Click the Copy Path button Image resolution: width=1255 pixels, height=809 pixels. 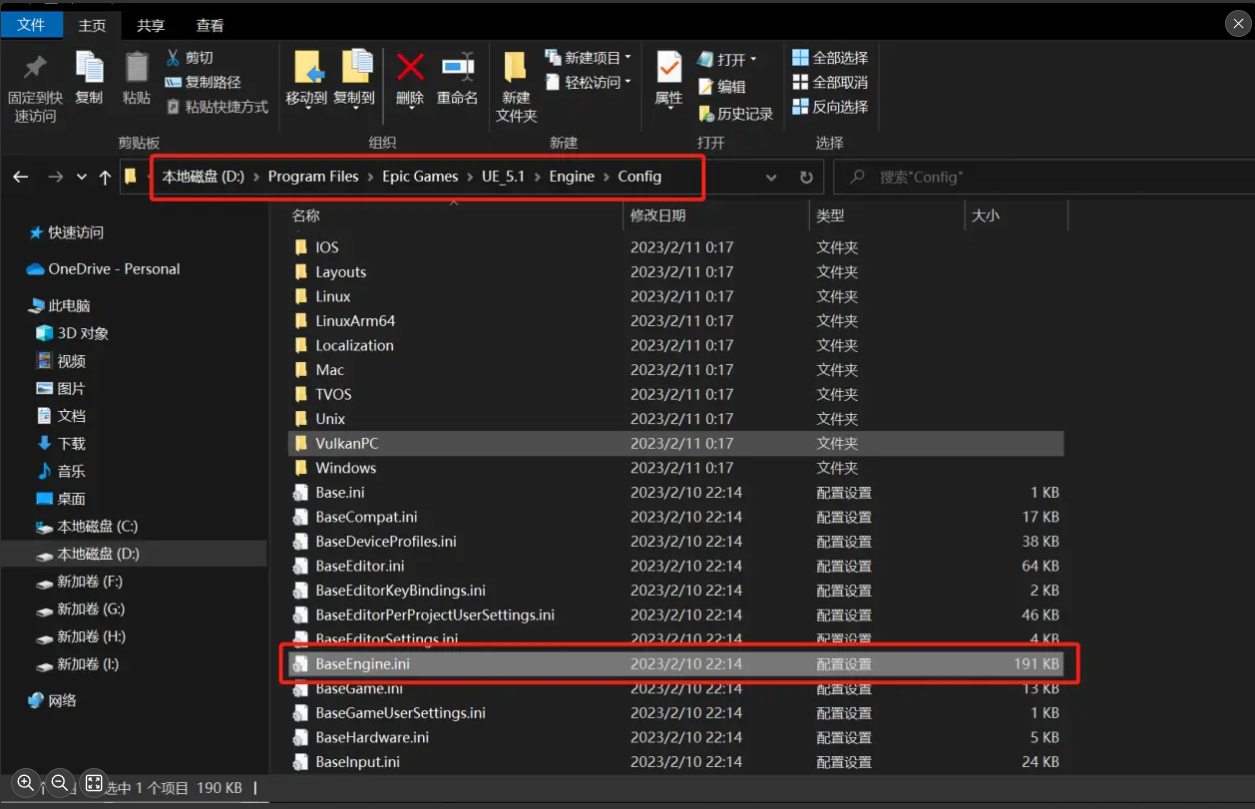click(x=203, y=82)
